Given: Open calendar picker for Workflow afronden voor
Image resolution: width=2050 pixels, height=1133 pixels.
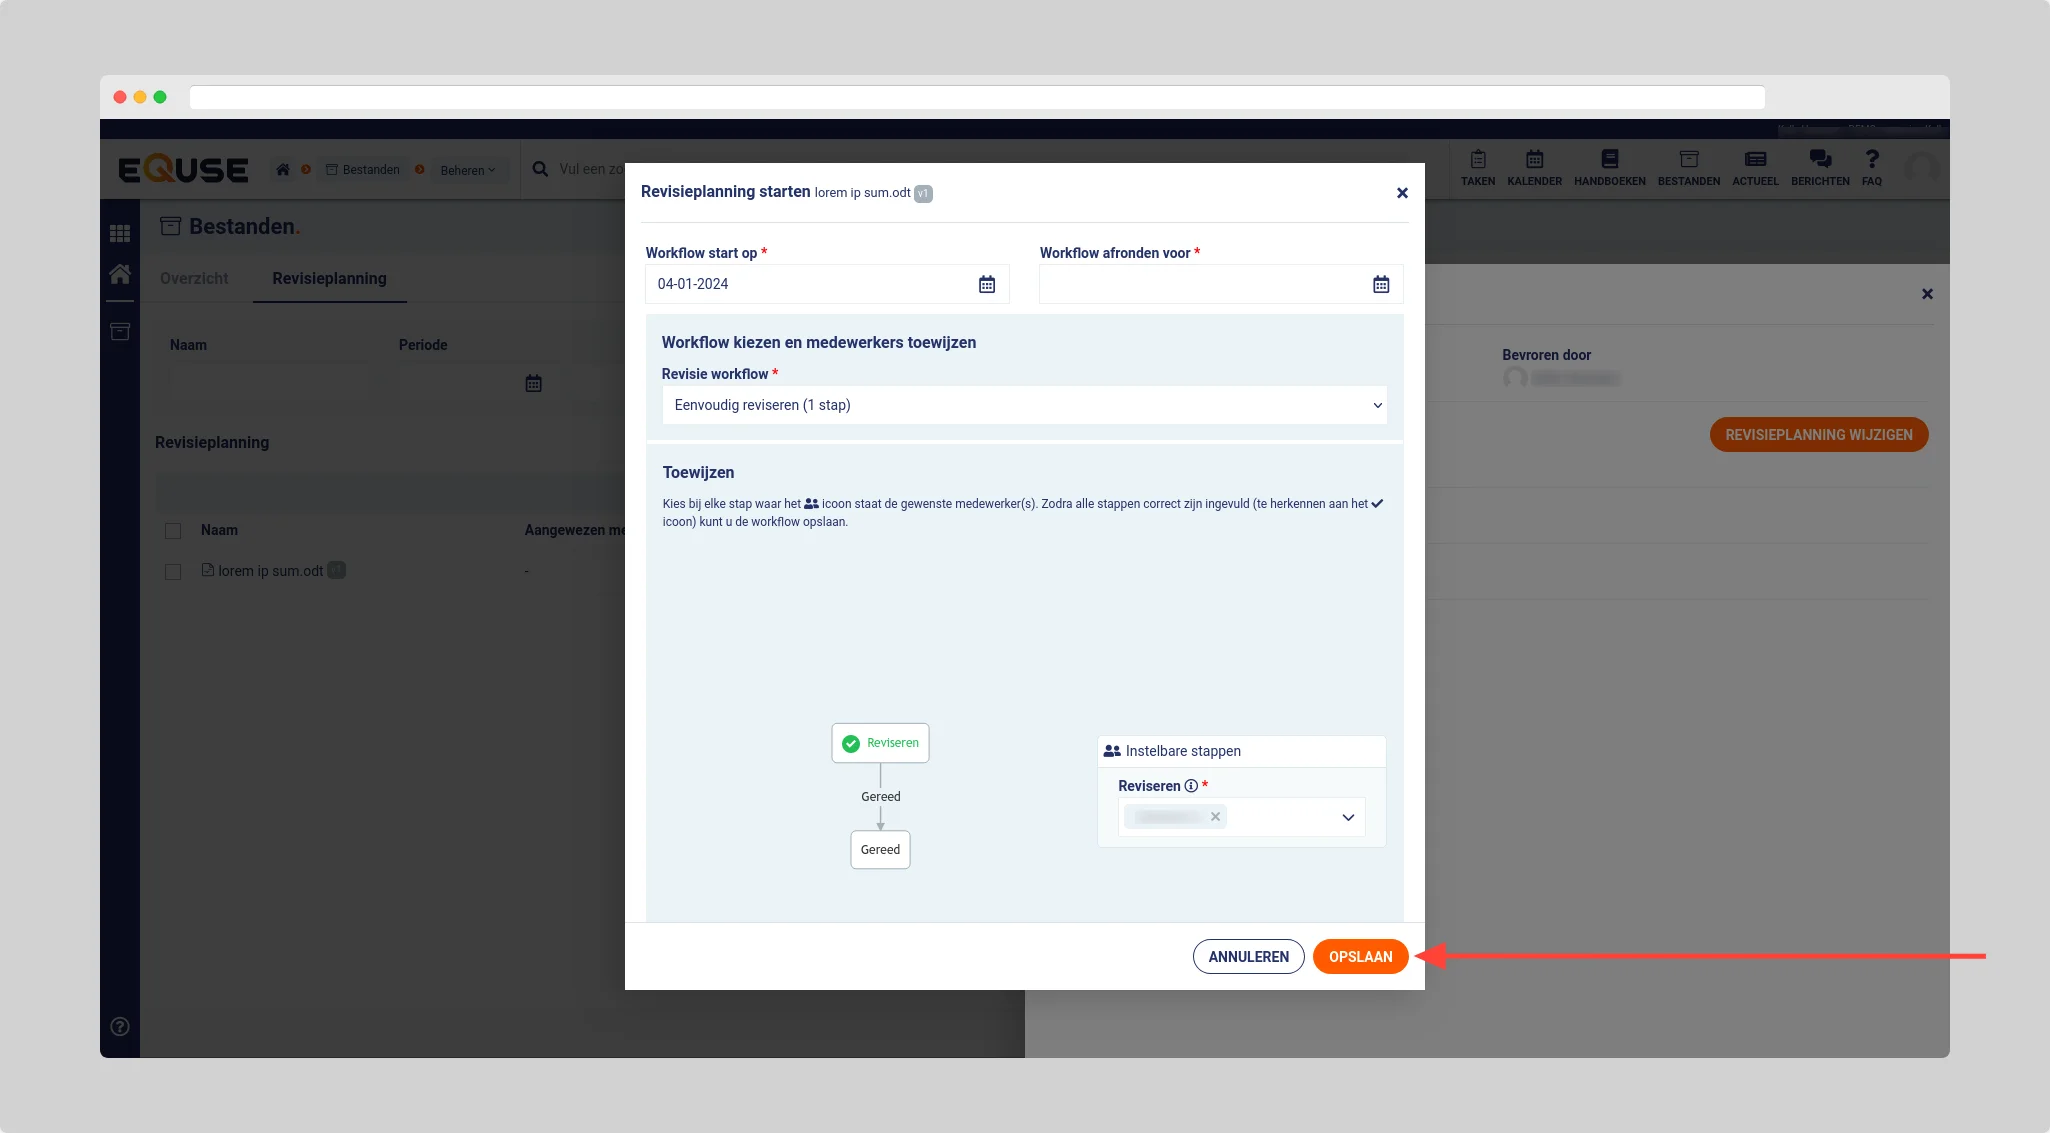Looking at the screenshot, I should [1380, 285].
